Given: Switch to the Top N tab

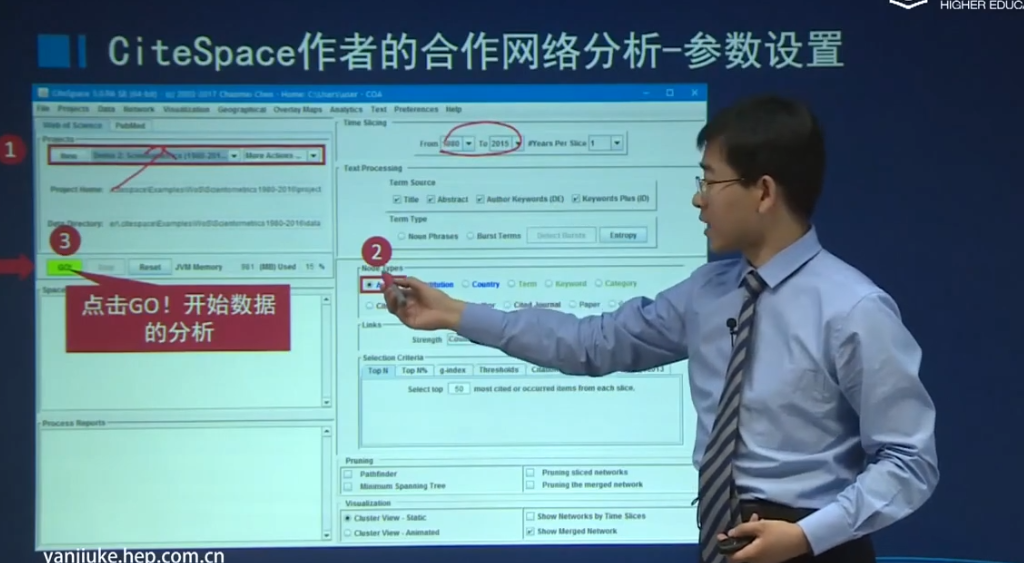Looking at the screenshot, I should click(x=377, y=370).
